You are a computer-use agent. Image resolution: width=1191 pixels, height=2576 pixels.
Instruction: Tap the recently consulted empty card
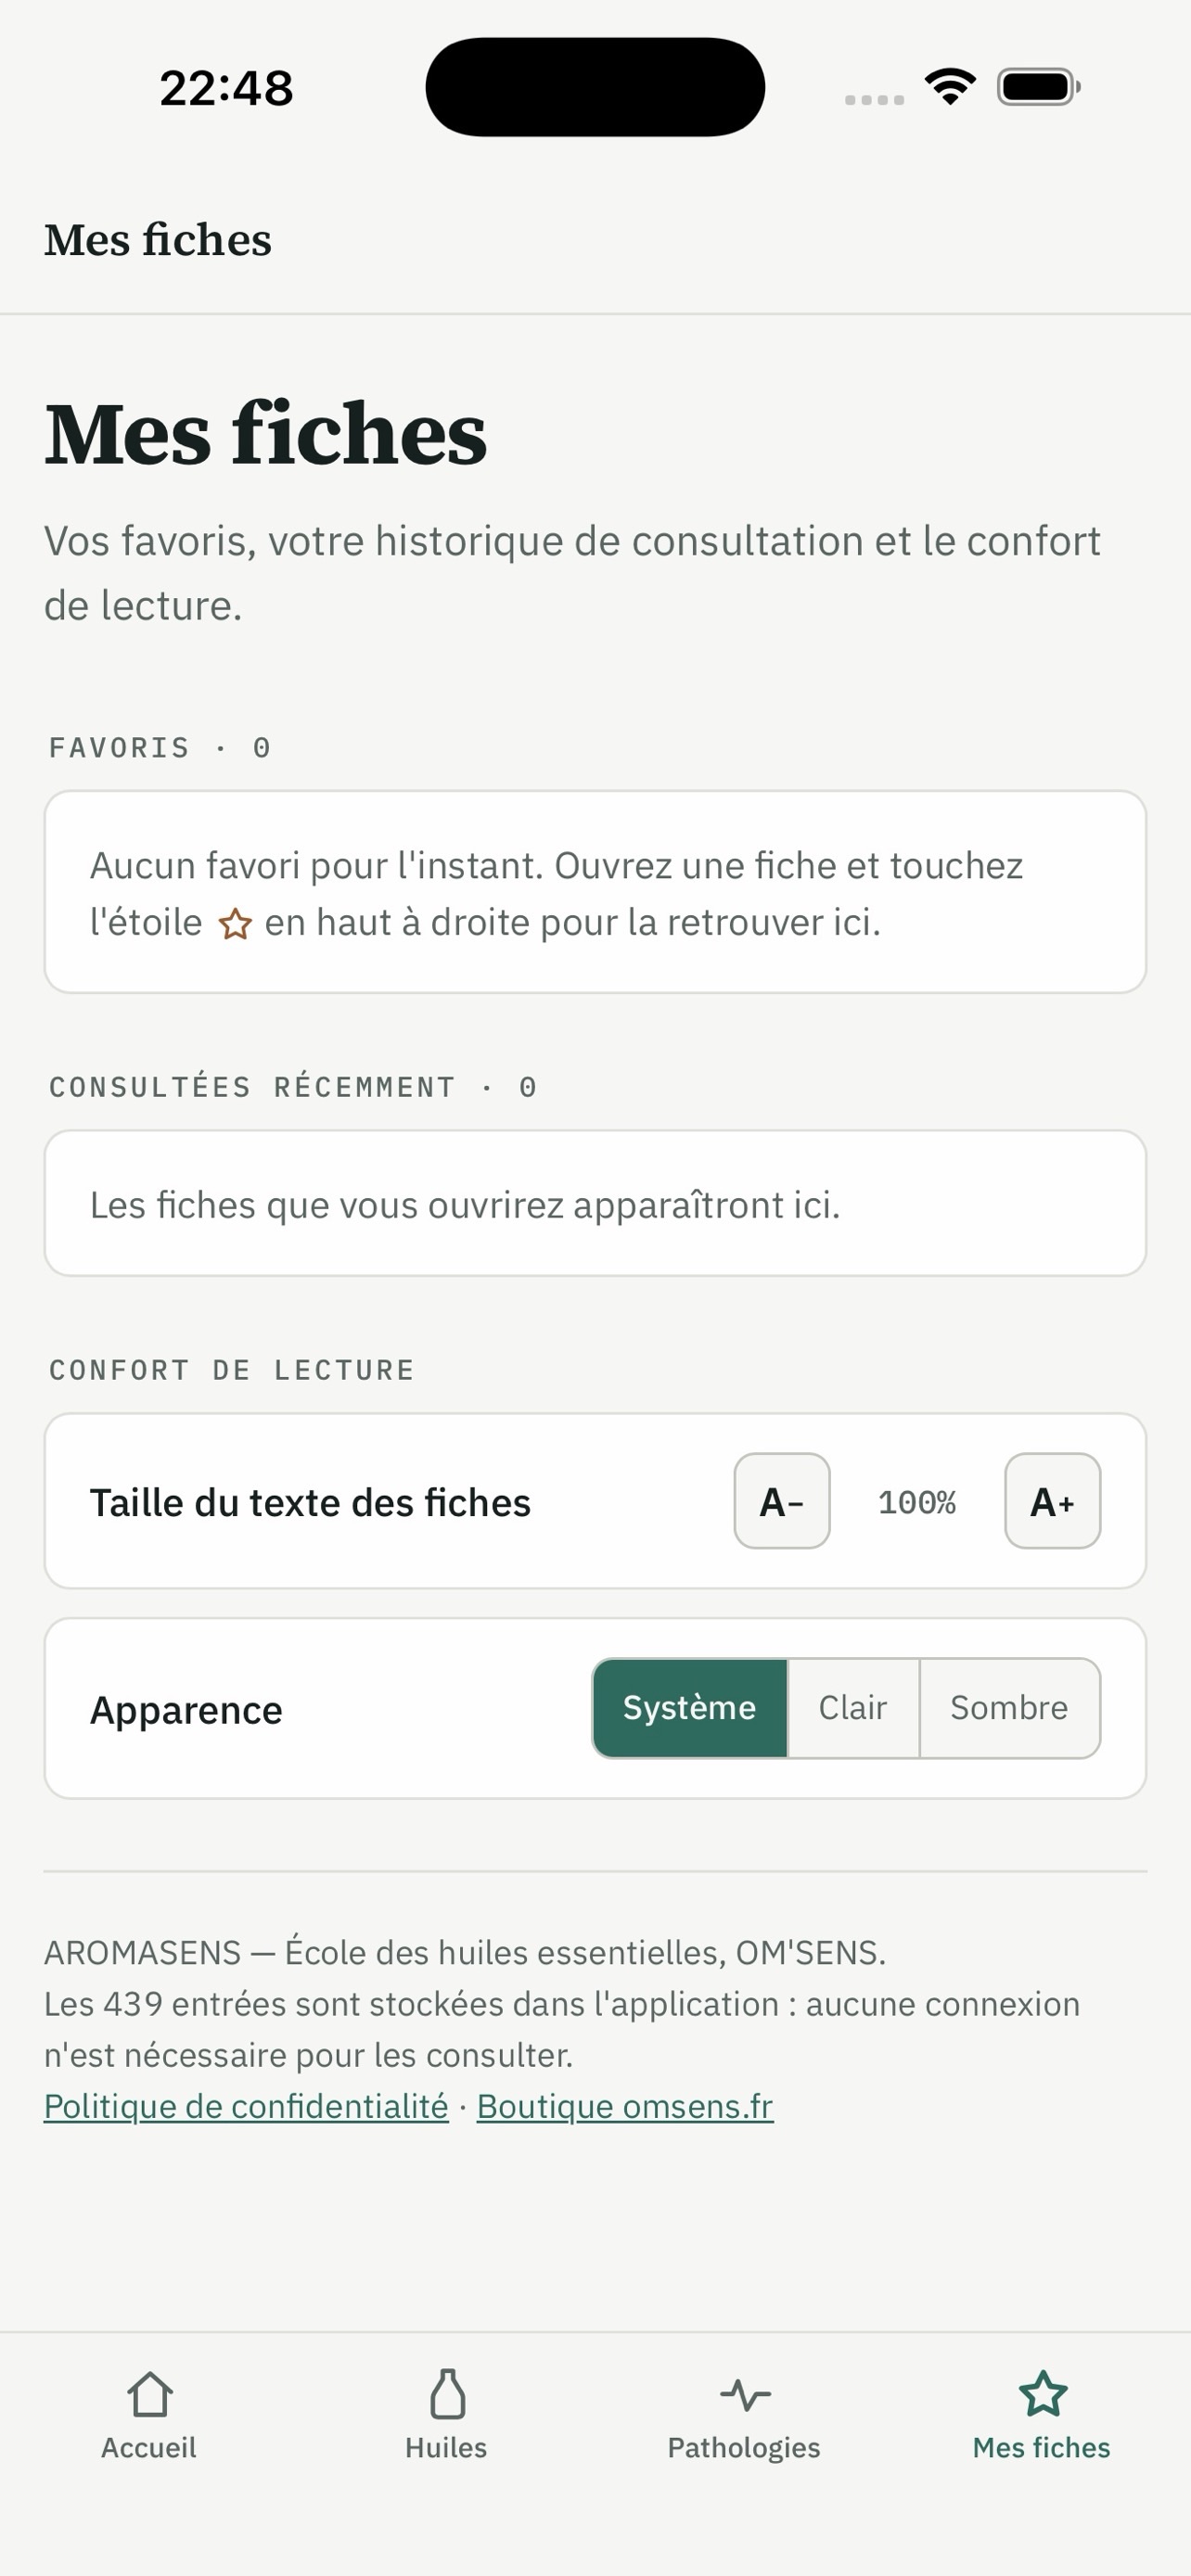595,1203
